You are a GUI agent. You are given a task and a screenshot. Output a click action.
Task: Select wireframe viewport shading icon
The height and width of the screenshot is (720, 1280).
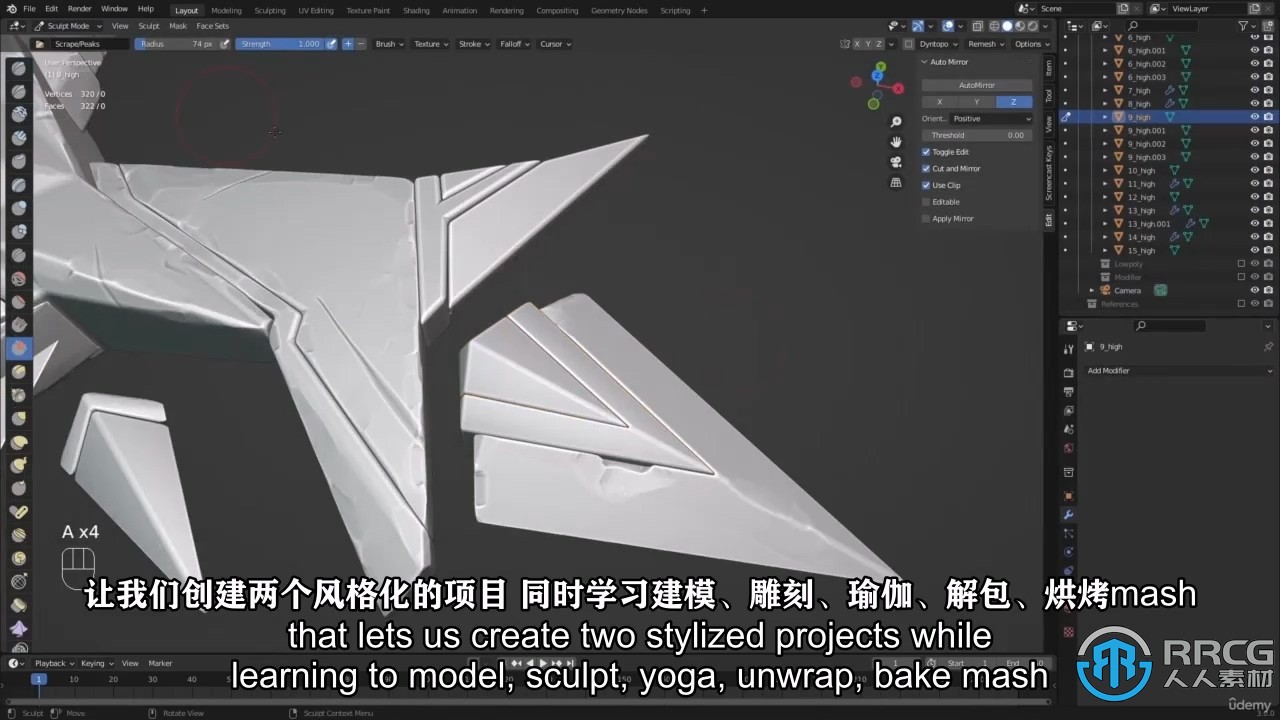point(994,27)
